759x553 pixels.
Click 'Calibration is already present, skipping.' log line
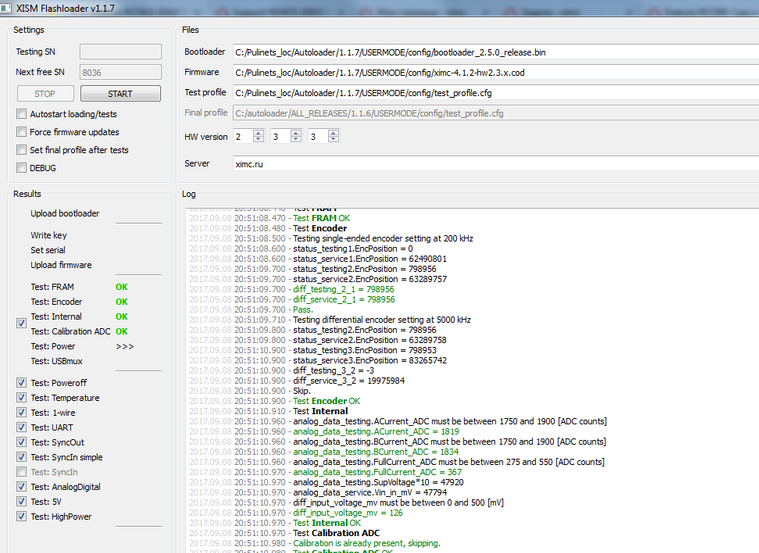click(x=366, y=543)
